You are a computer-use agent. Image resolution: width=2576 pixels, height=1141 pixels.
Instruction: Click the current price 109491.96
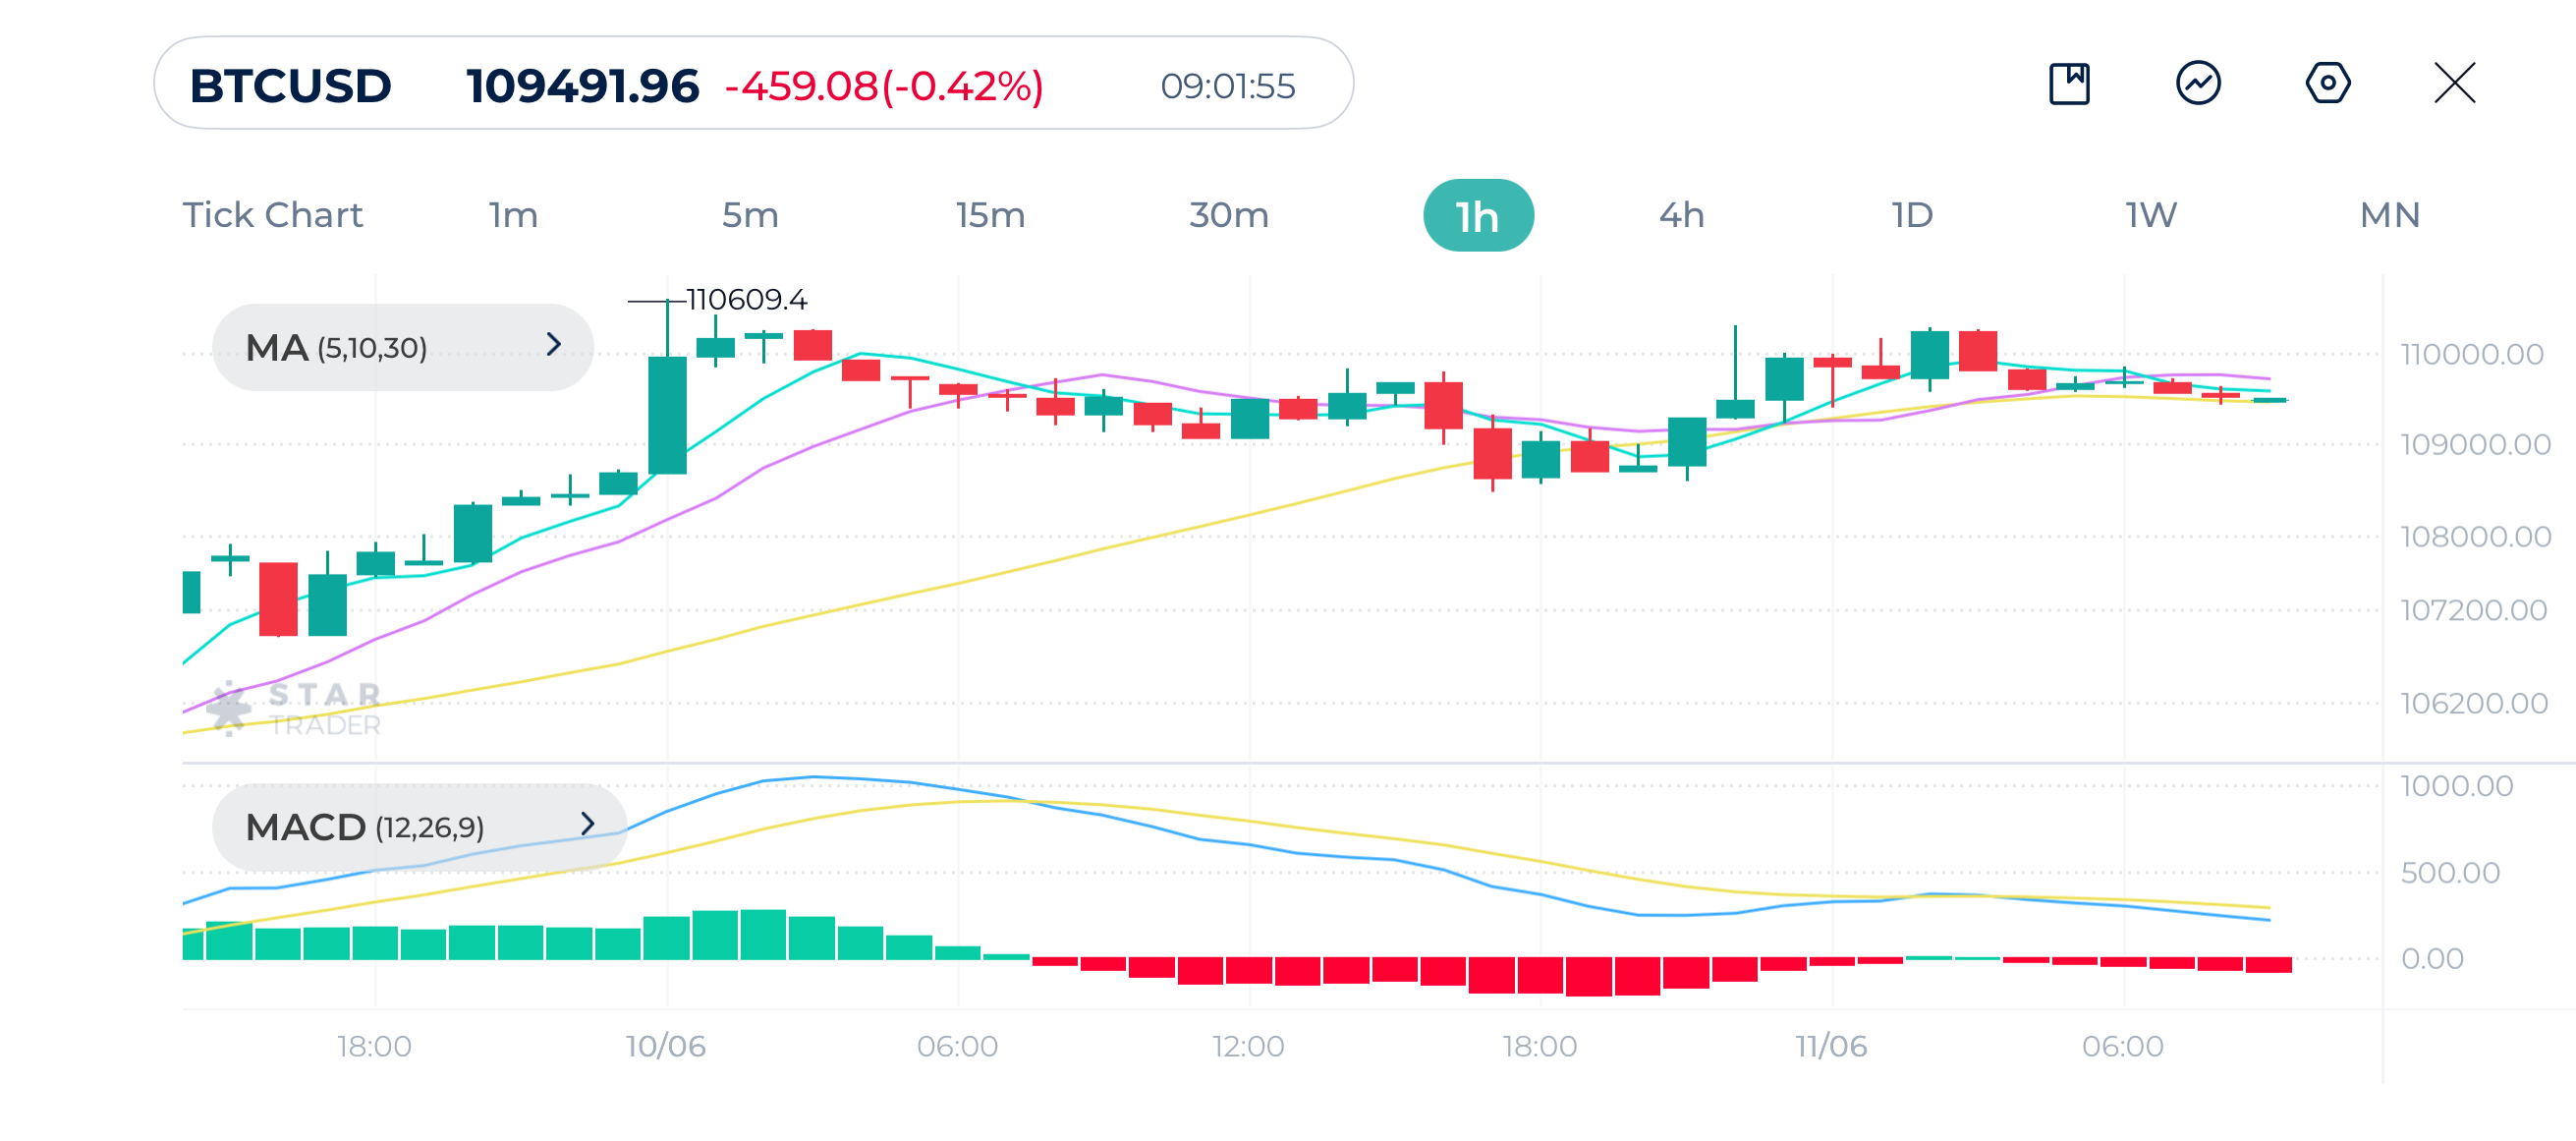pos(583,87)
